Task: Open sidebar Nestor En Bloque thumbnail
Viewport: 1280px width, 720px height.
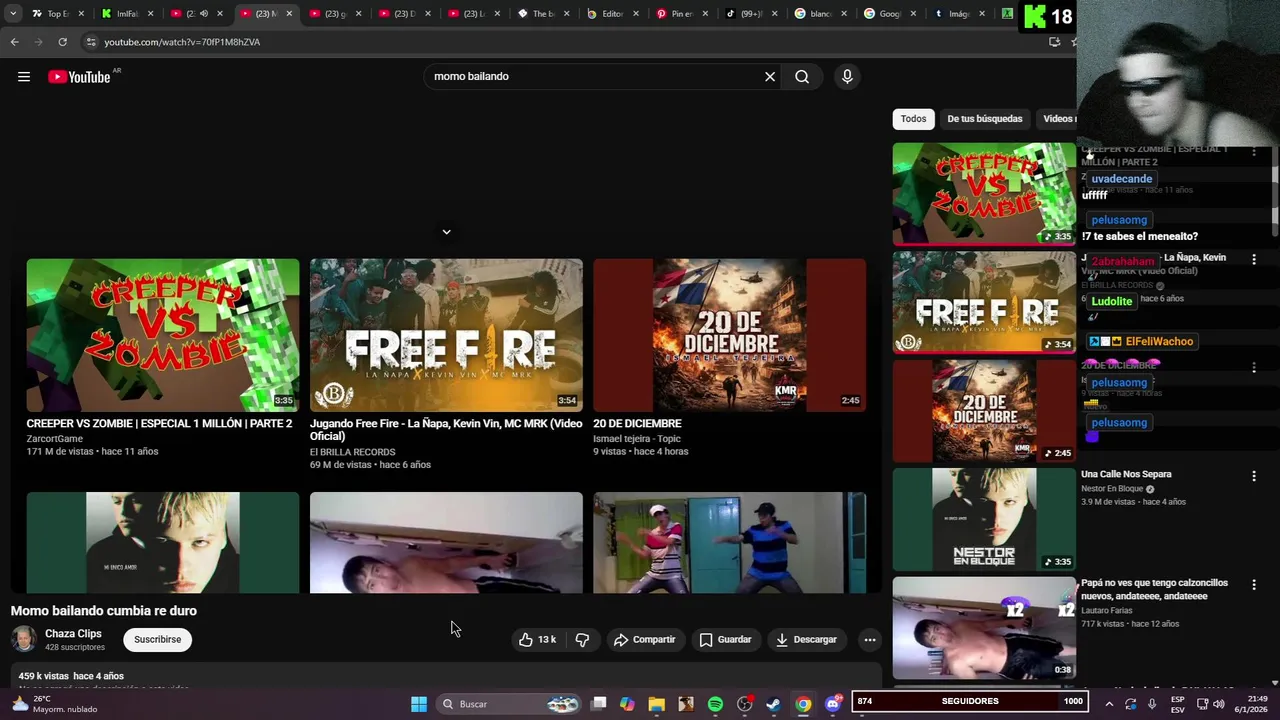Action: 984,519
